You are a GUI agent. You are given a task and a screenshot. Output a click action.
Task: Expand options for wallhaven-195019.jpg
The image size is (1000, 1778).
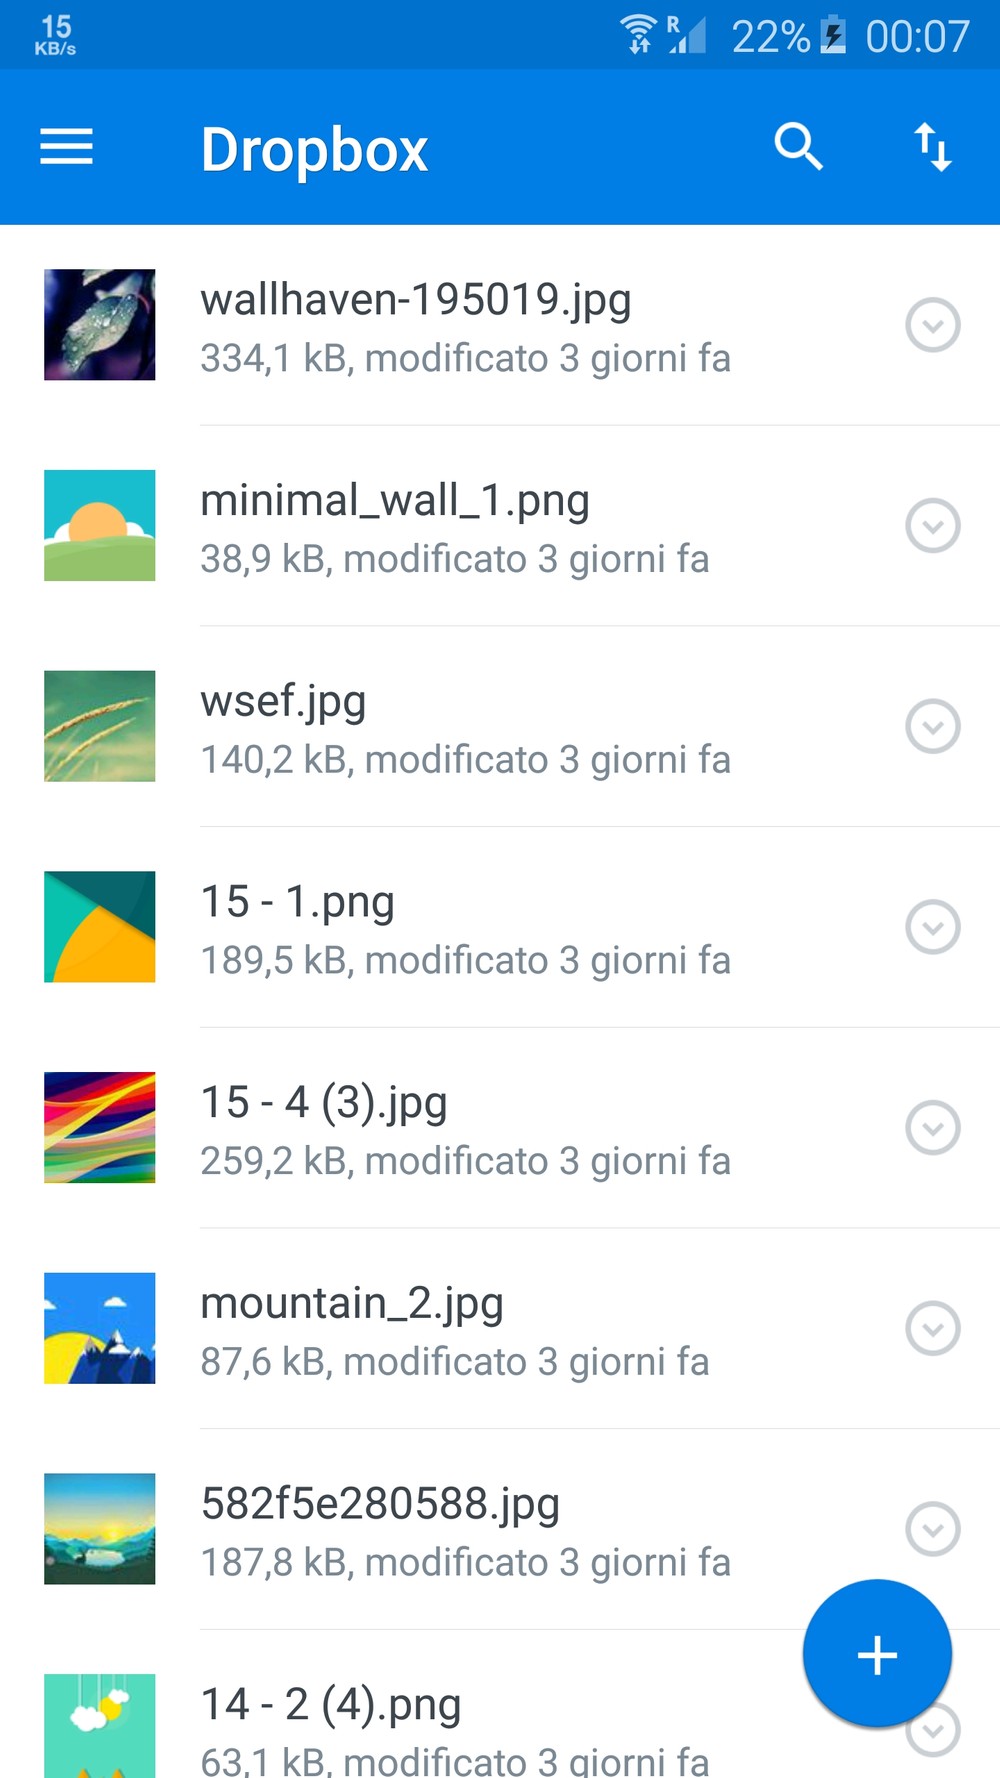pyautogui.click(x=932, y=325)
